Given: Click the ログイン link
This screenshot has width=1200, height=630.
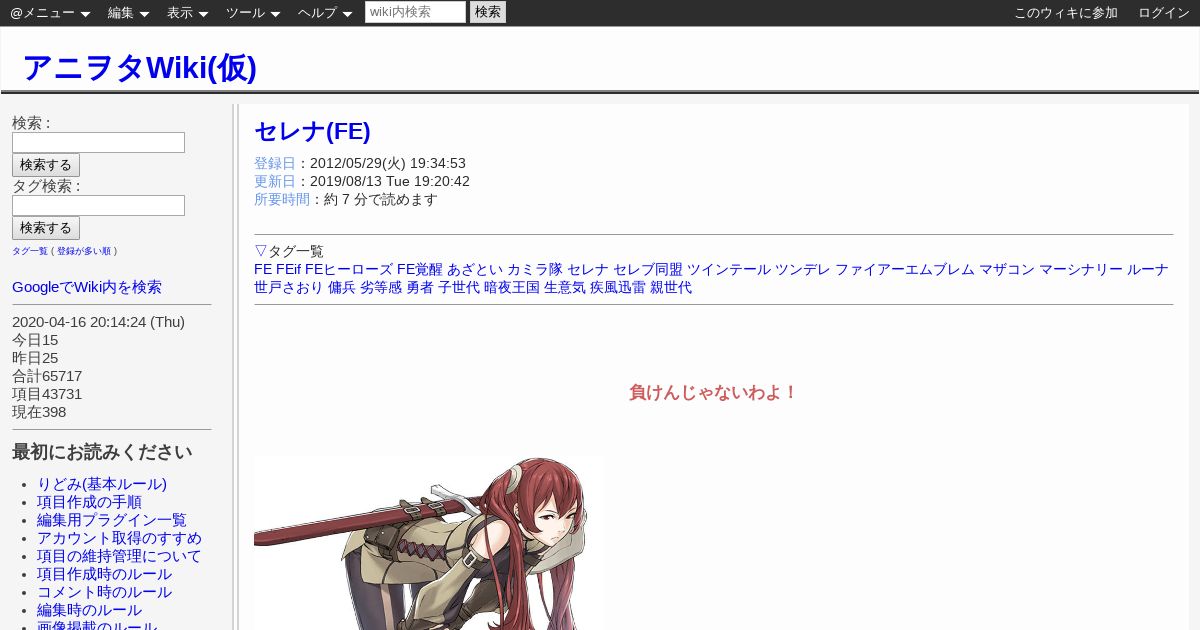Looking at the screenshot, I should [x=1164, y=13].
